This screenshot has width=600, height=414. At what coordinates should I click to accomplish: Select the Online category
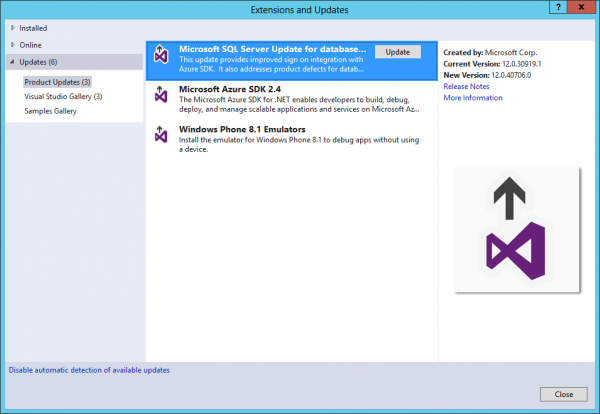31,45
